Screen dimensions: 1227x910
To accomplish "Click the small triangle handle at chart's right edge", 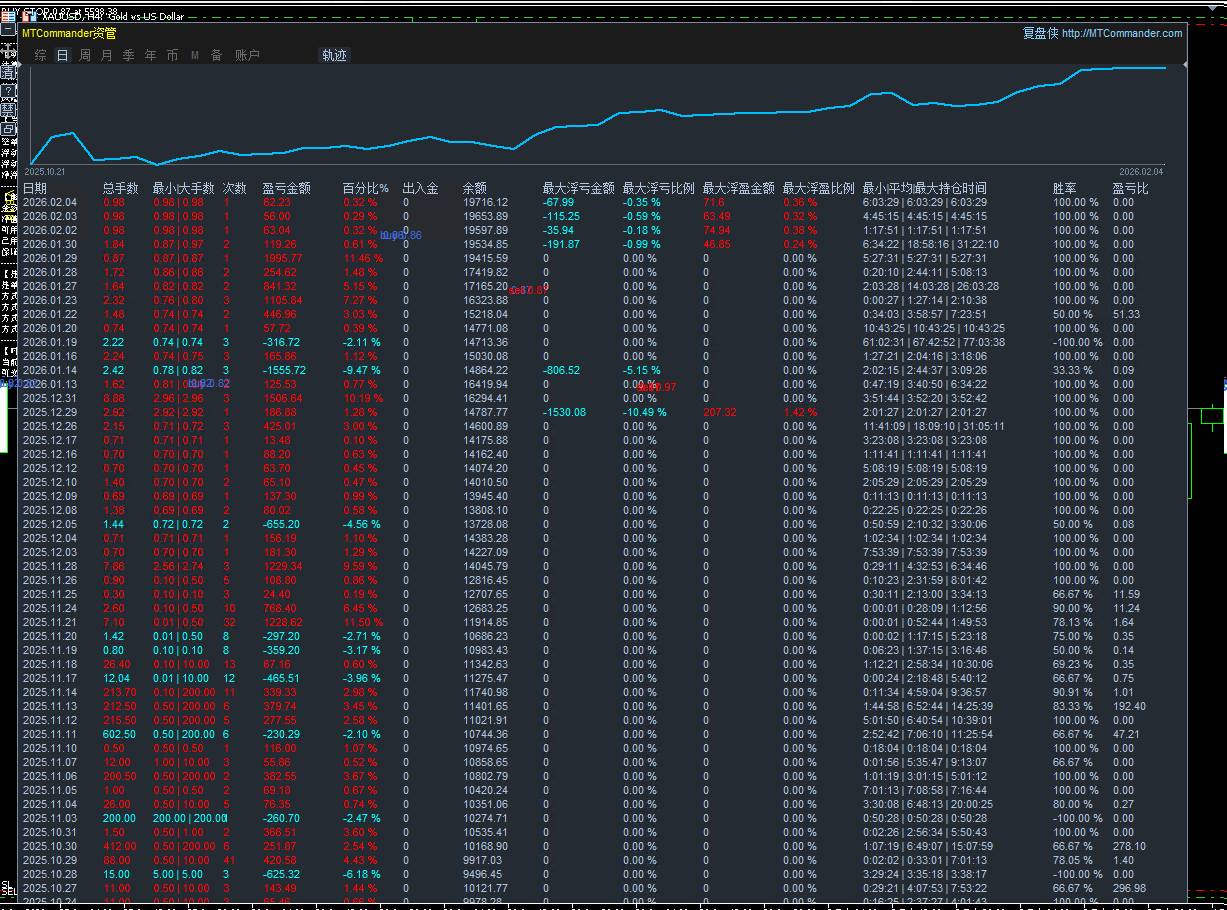I will point(1186,65).
